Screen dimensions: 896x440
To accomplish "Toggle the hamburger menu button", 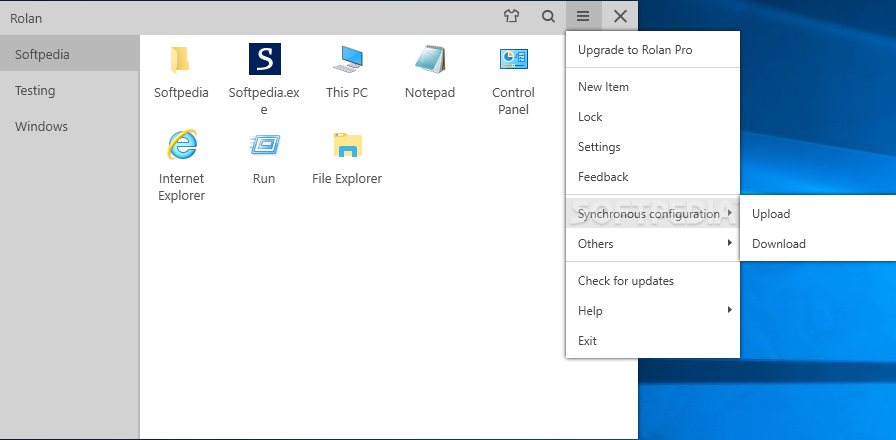I will [x=583, y=17].
